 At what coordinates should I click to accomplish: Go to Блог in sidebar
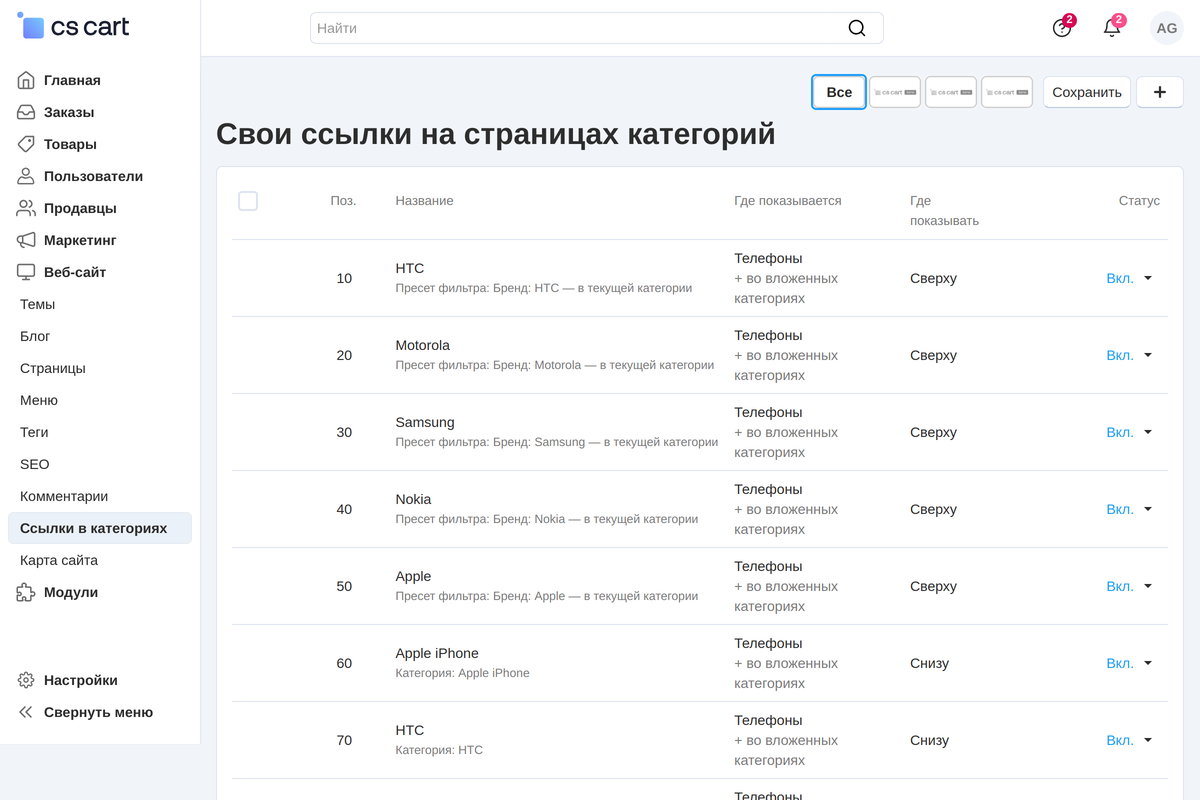pyautogui.click(x=35, y=336)
